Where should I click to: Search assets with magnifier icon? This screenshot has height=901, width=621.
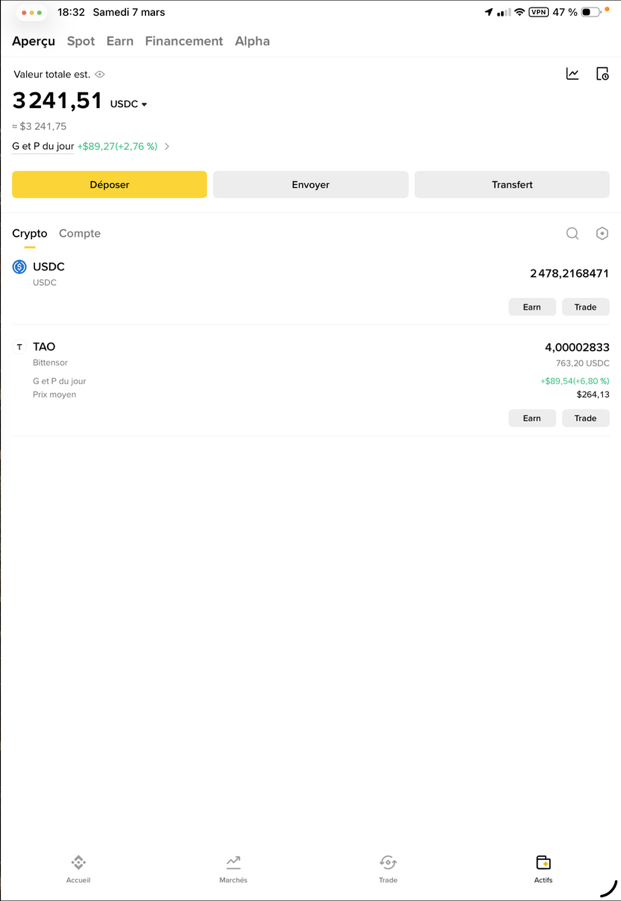(x=572, y=233)
